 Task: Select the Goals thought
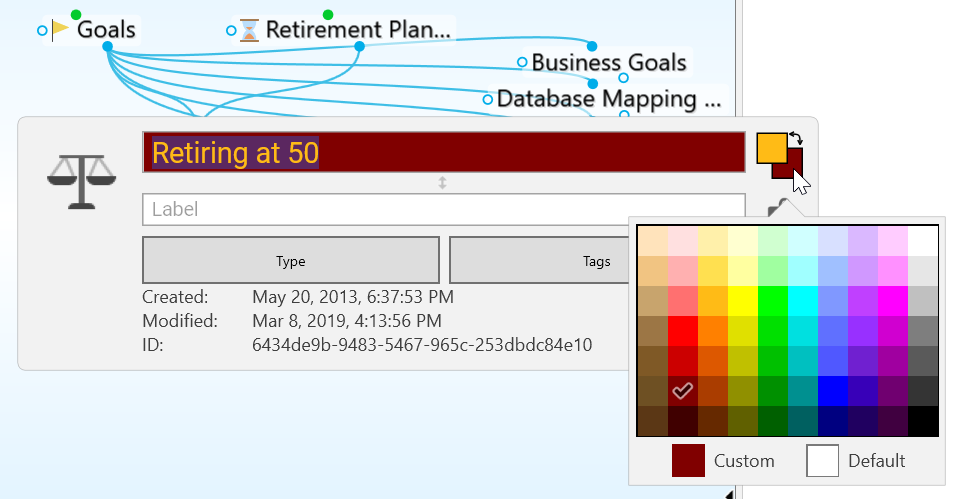[106, 30]
